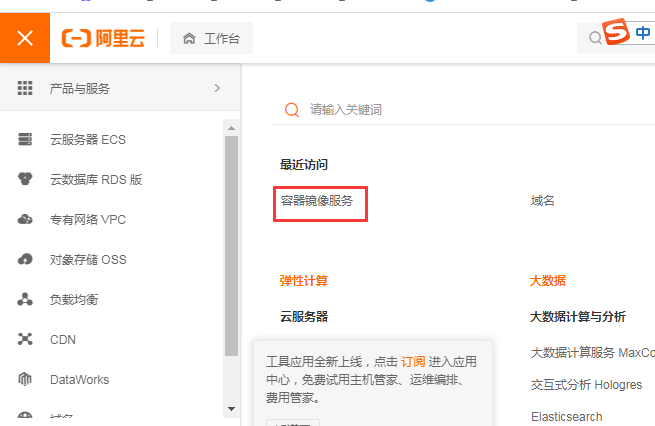Open CDN in sidebar

[x=63, y=340]
